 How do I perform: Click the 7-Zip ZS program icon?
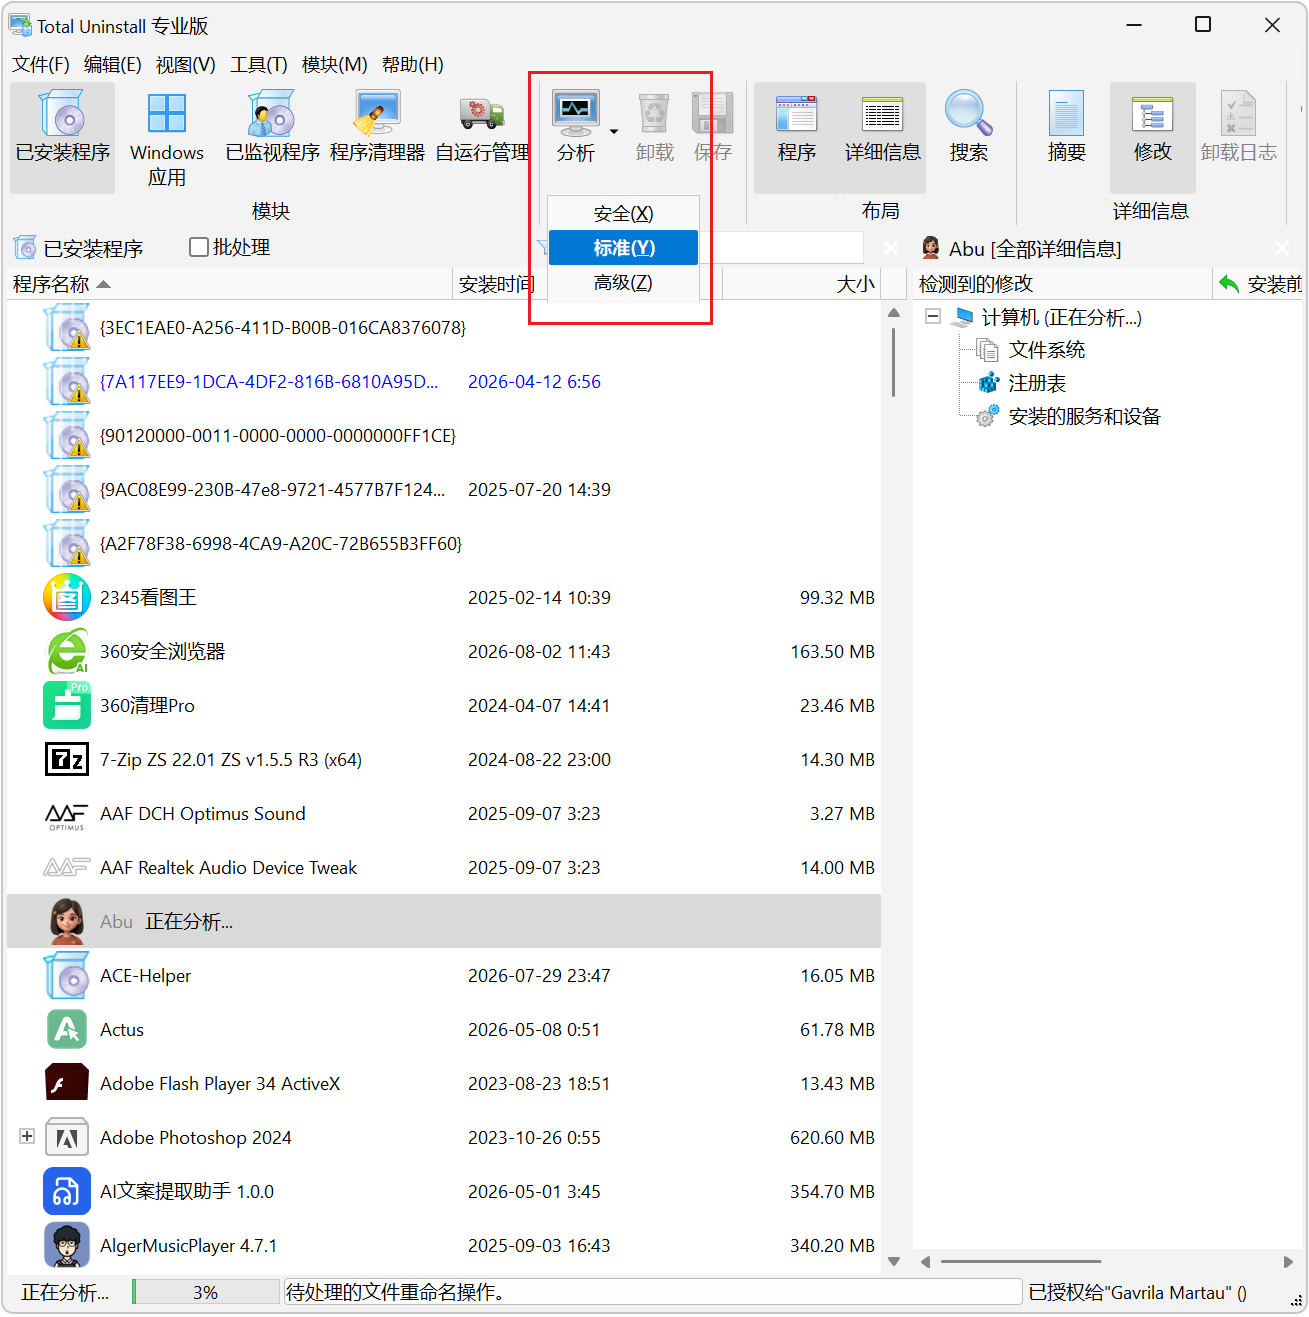point(67,759)
